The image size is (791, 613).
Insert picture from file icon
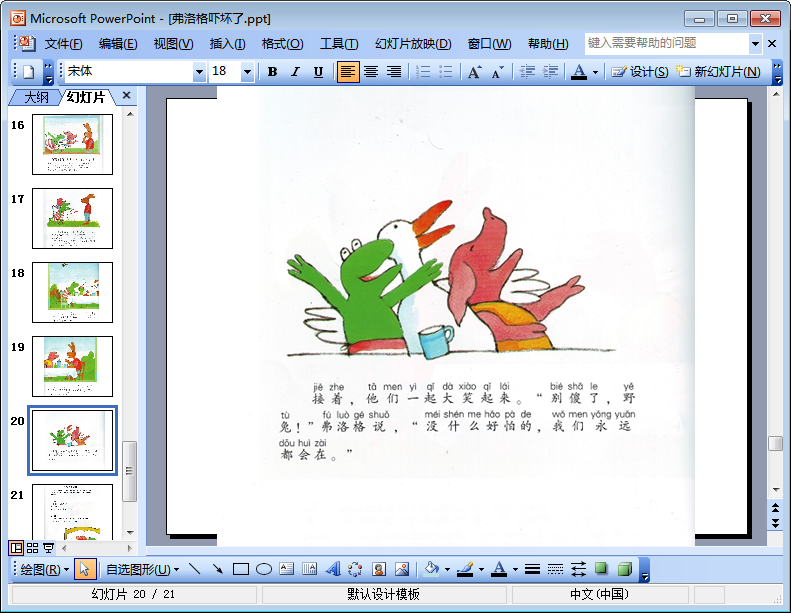pyautogui.click(x=402, y=570)
